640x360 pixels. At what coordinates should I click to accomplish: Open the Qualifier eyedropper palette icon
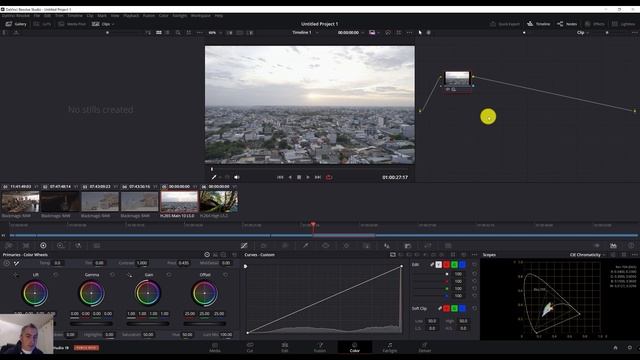305,246
